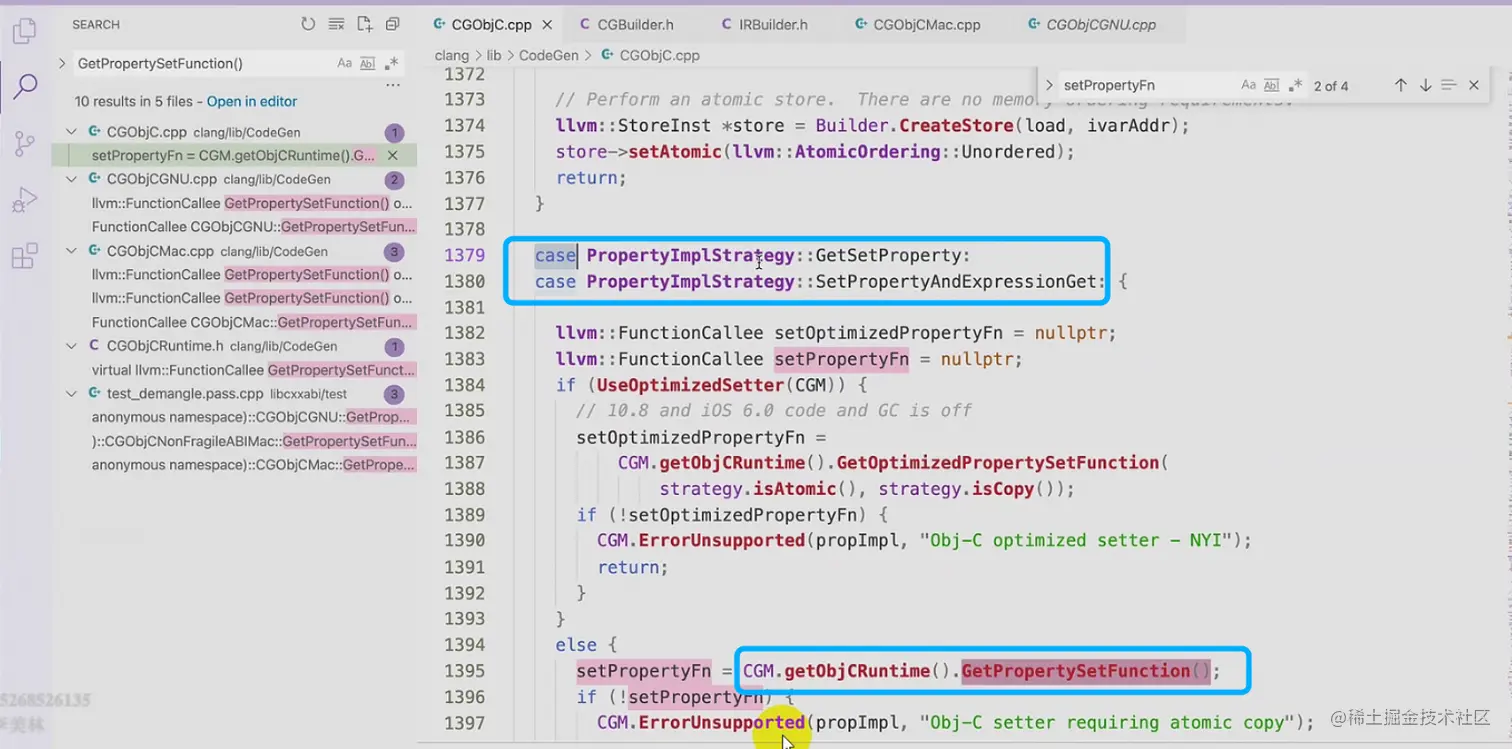
Task: Refresh the search results
Action: click(x=308, y=24)
